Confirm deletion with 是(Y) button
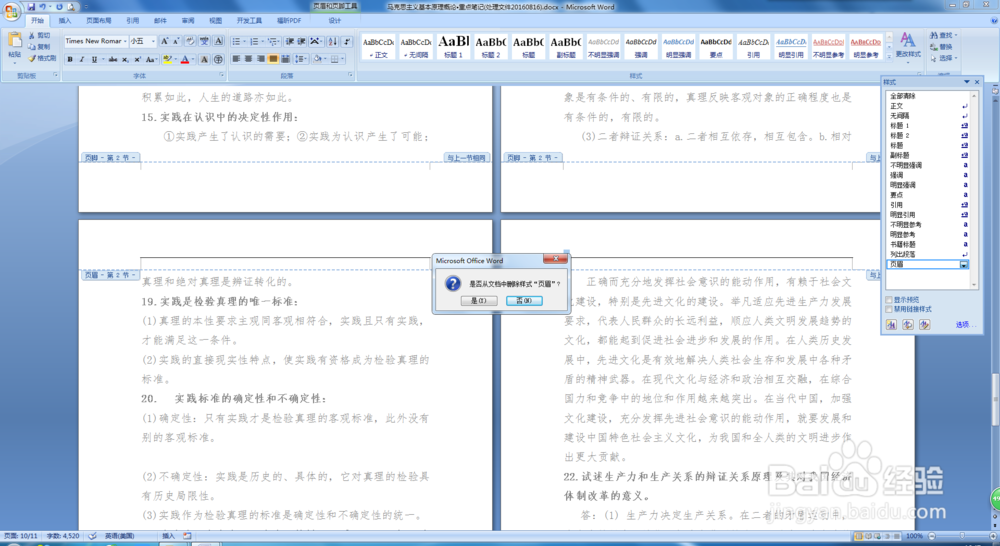1000x546 pixels. (x=478, y=300)
